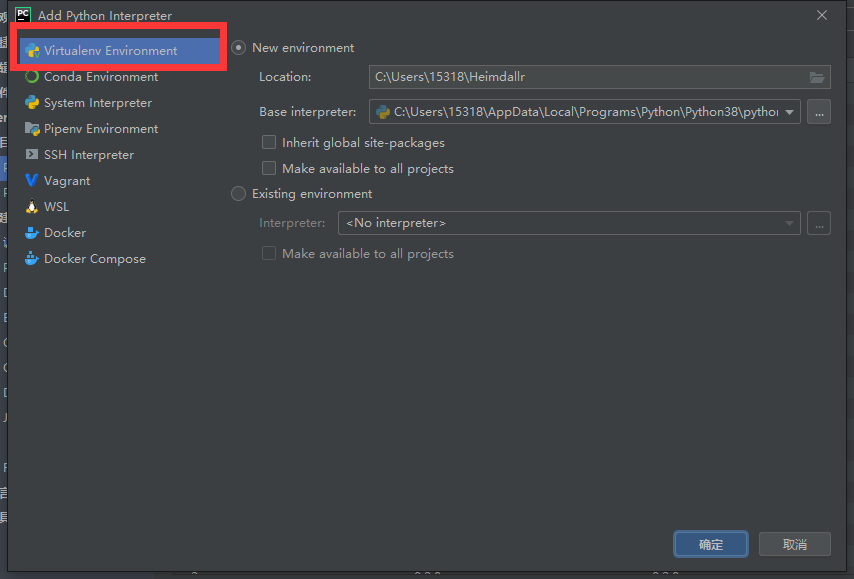Expand the No interpreter dropdown
Image resolution: width=854 pixels, height=579 pixels.
pos(789,222)
